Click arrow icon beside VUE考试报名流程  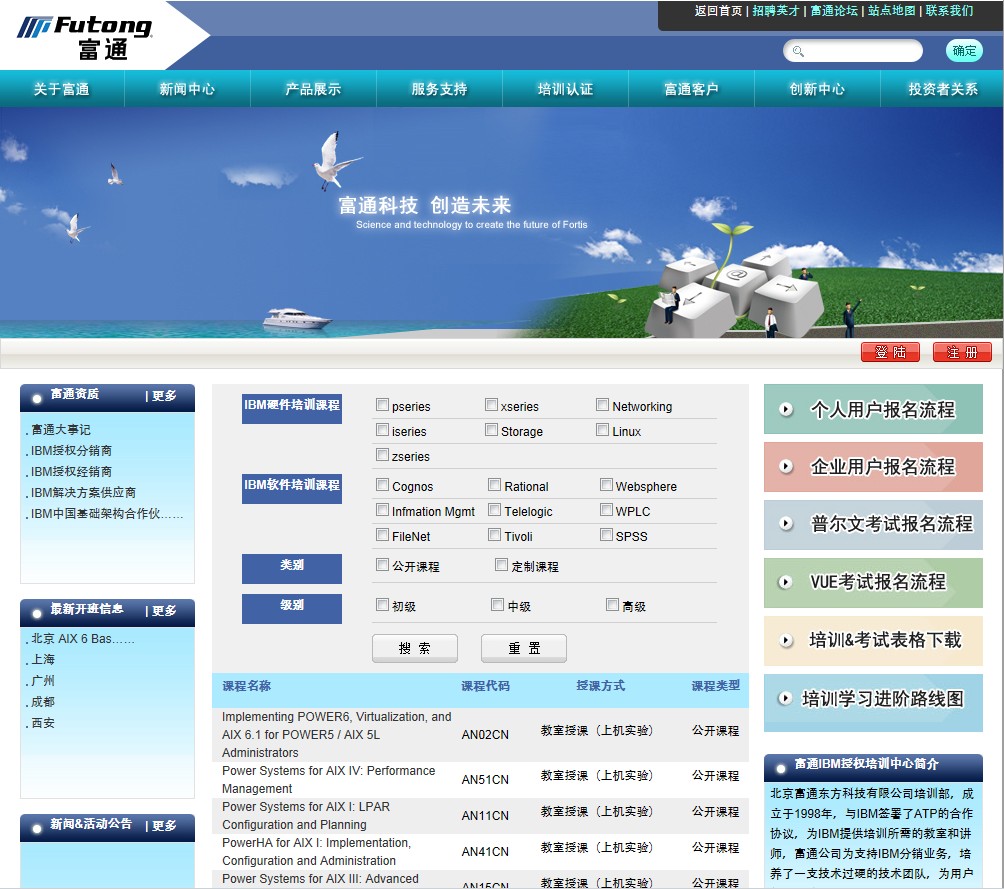click(x=786, y=582)
